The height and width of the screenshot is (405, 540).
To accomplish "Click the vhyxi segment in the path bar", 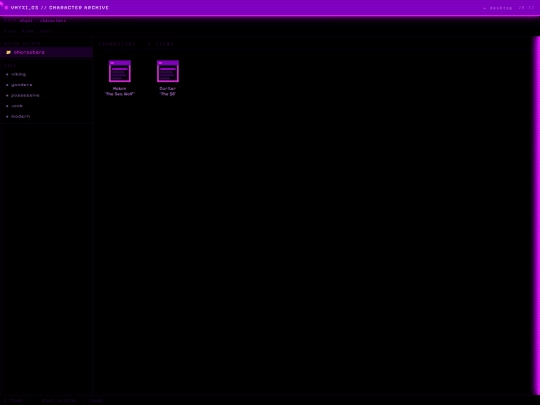I will (26, 21).
